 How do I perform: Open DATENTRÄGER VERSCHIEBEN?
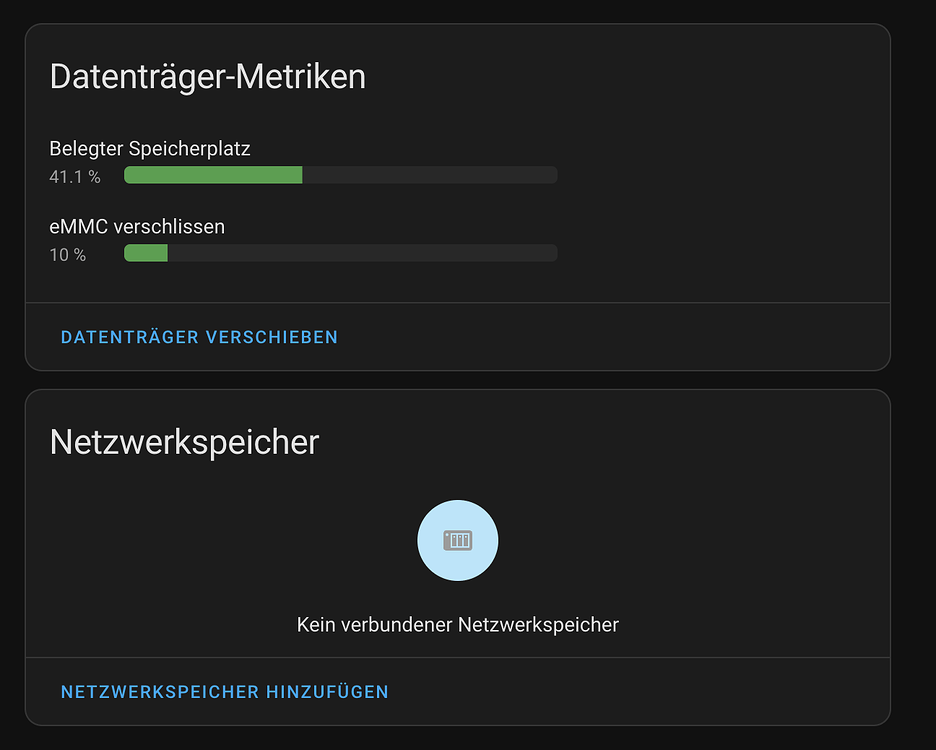tap(199, 337)
